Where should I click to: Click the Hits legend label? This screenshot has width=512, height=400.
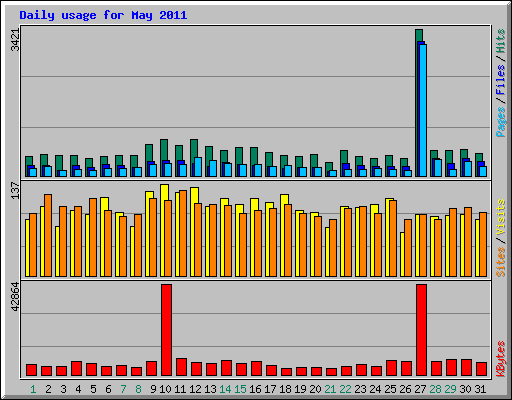(x=501, y=41)
